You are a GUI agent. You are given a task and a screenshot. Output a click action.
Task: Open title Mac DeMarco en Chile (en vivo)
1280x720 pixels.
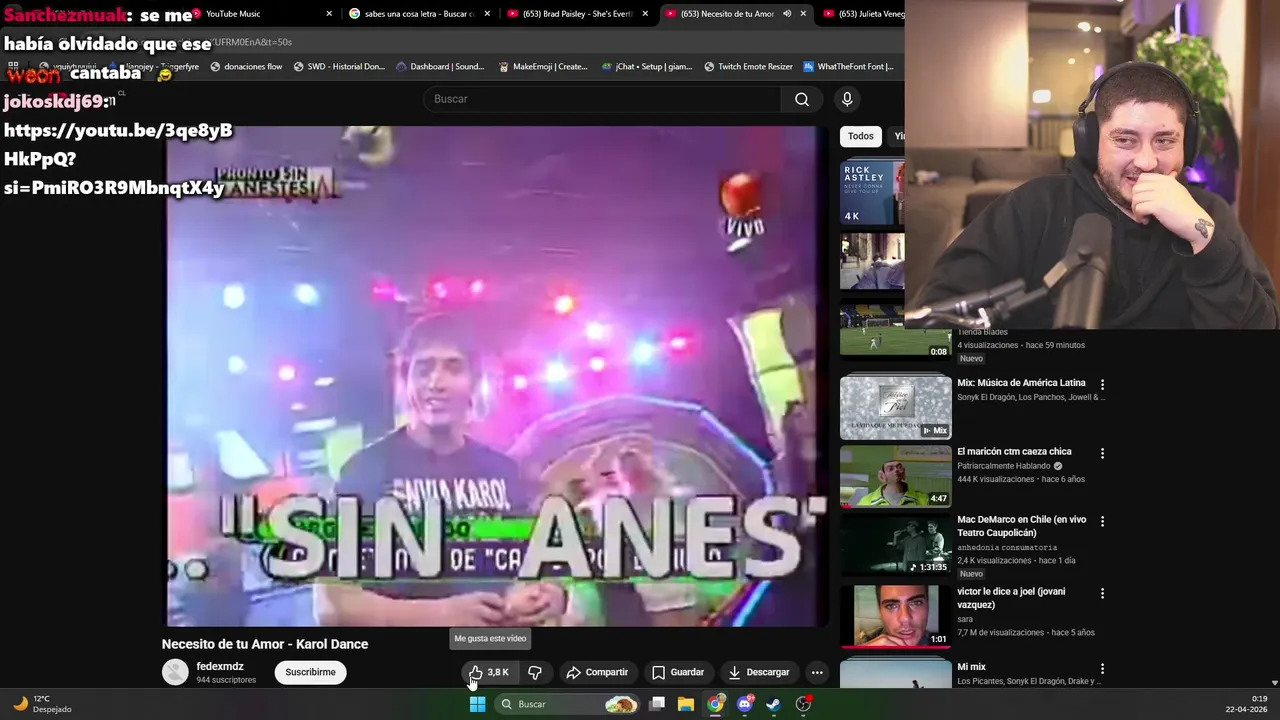(1021, 526)
